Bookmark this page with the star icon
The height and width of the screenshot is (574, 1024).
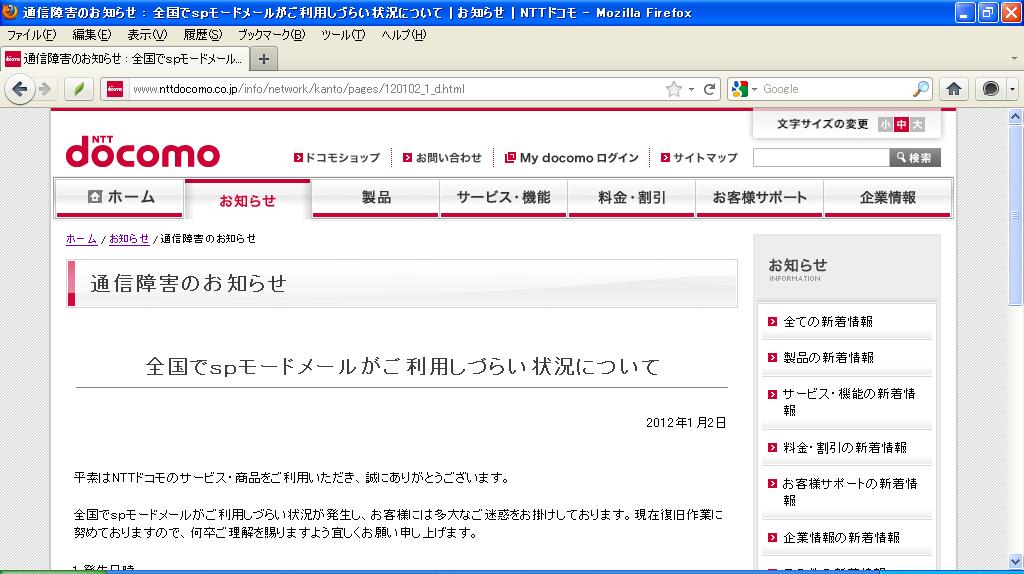673,89
